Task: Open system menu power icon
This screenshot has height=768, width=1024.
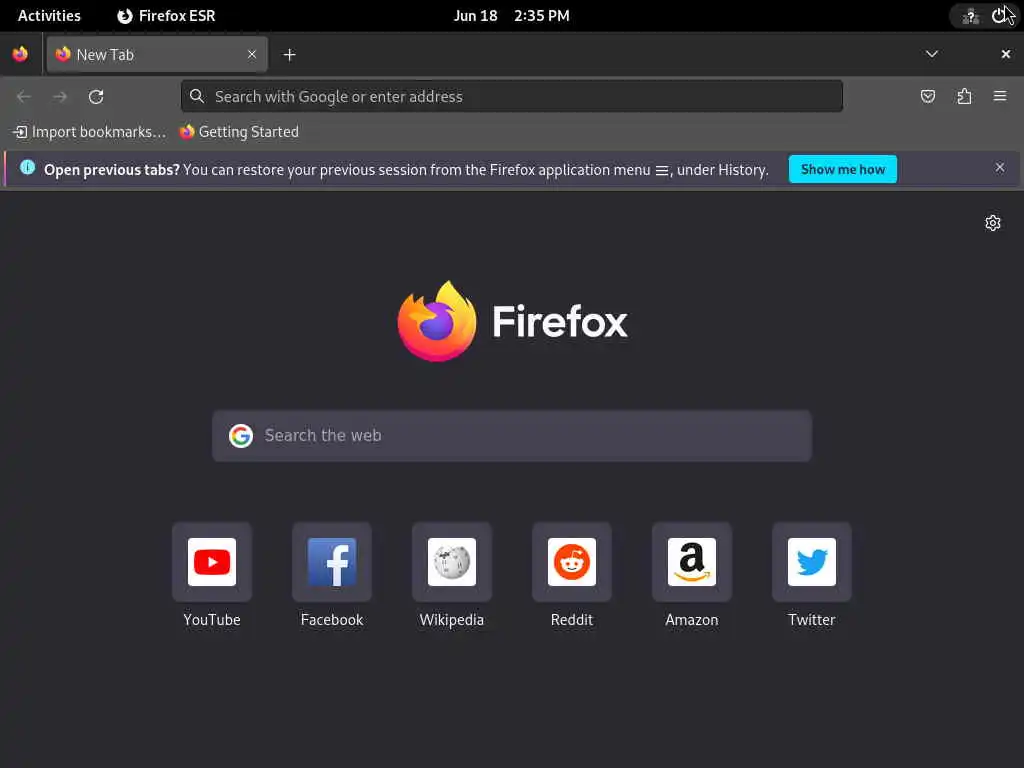Action: coord(999,16)
